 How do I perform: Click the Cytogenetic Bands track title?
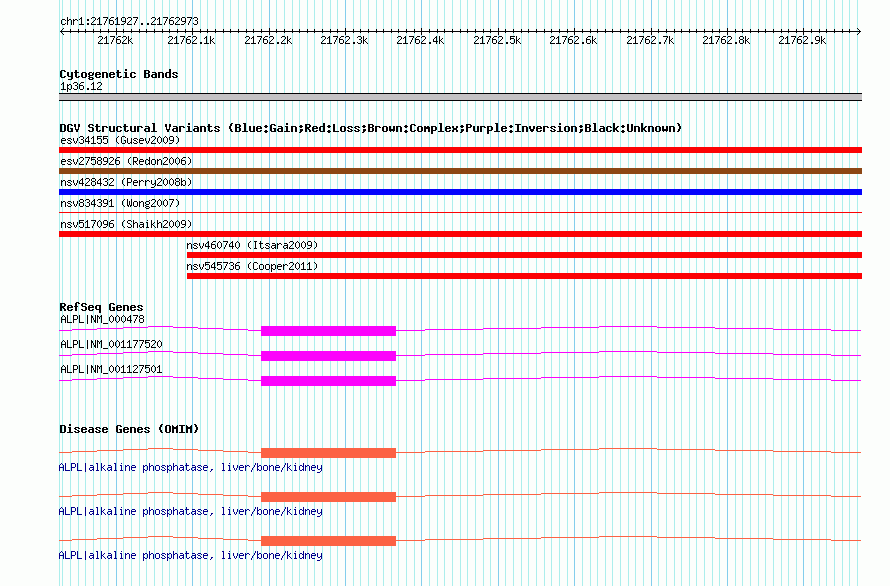coord(119,74)
